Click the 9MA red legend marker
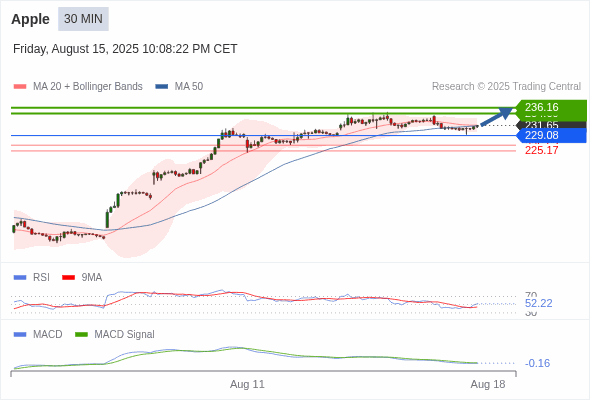Screen dimensions: 590x400 pyautogui.click(x=68, y=278)
